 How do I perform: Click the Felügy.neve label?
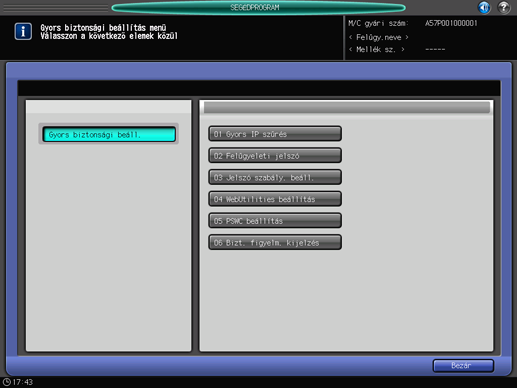379,37
